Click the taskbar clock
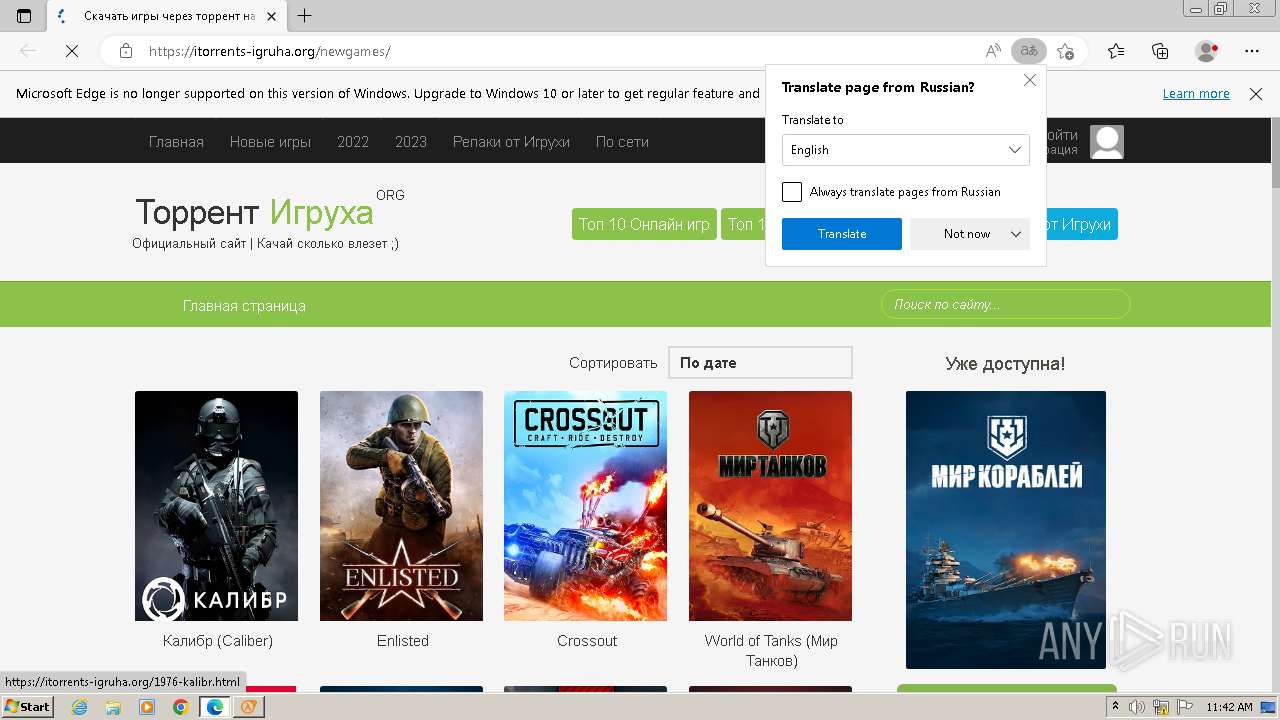This screenshot has width=1280, height=720. point(1229,707)
